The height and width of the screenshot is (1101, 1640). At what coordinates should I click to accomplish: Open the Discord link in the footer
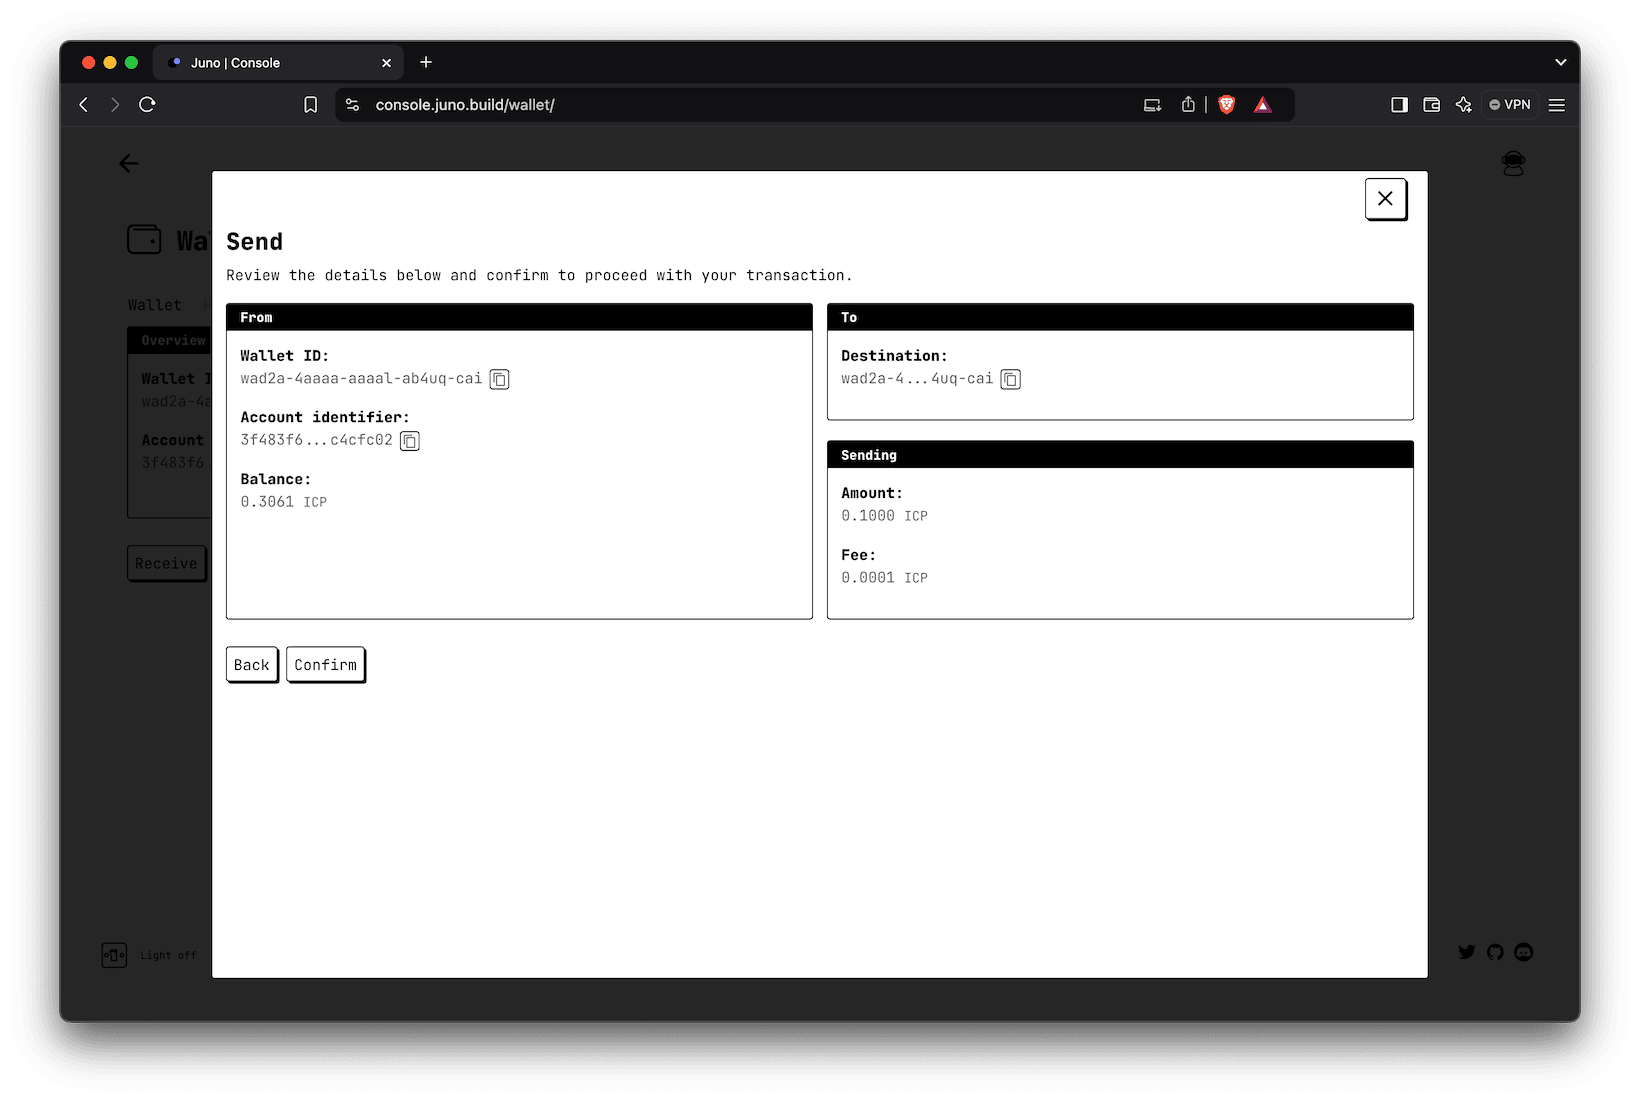pyautogui.click(x=1523, y=952)
